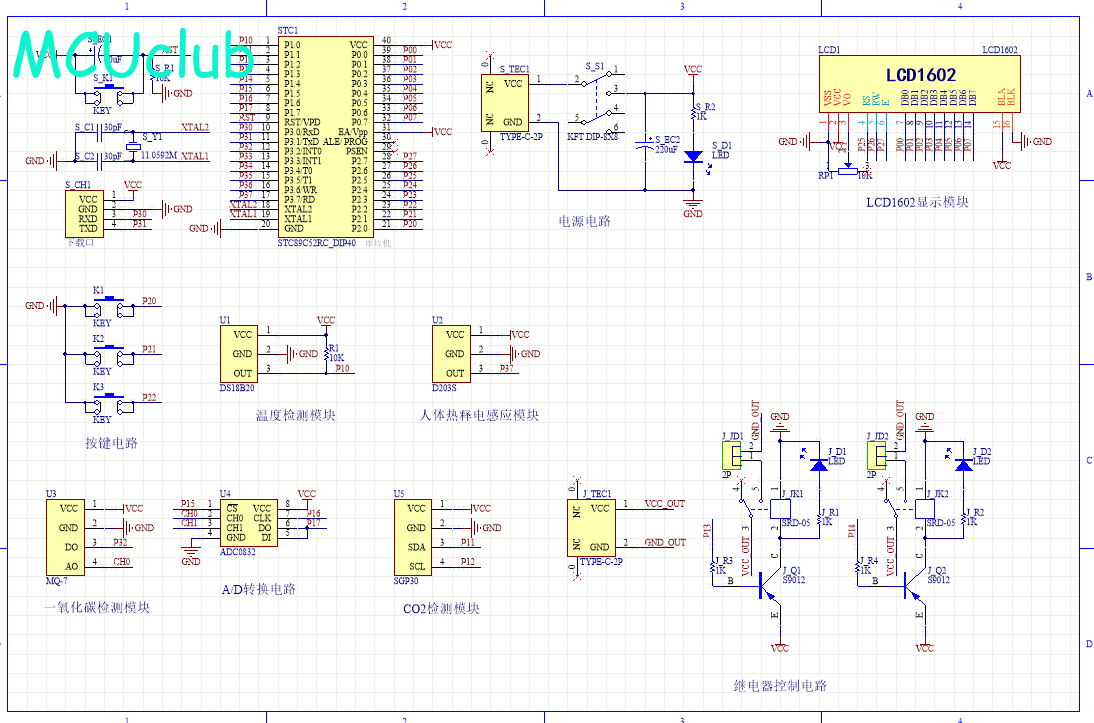Select the S_C1 30pF capacitor symbol
1094x723 pixels.
[x=99, y=135]
